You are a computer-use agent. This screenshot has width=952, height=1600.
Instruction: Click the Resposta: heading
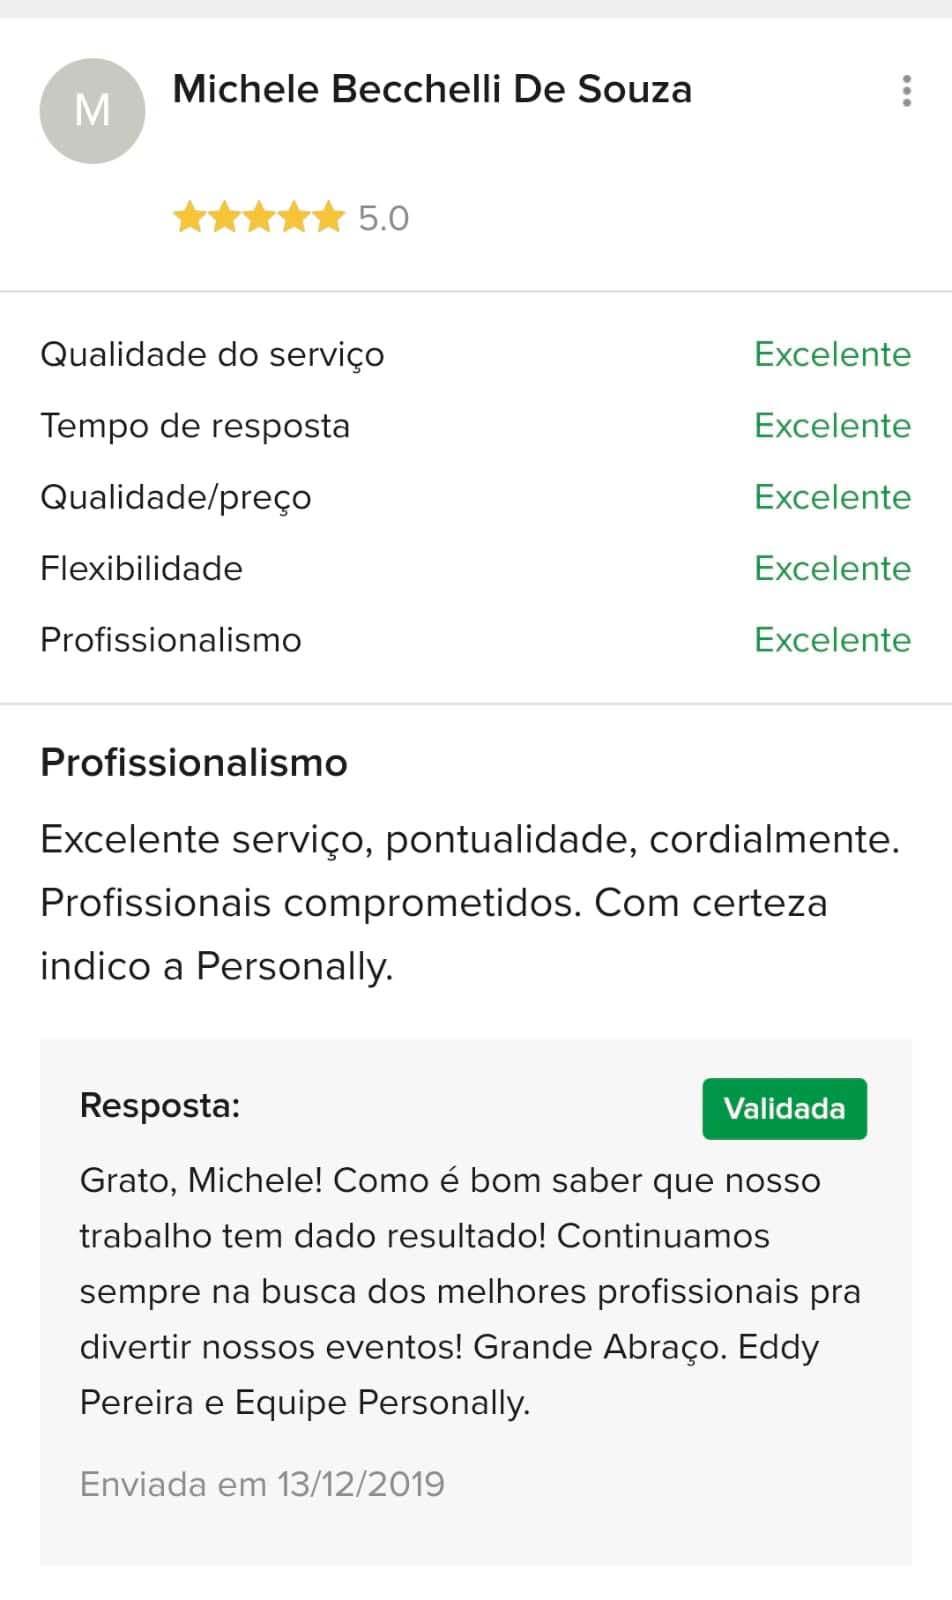tap(160, 1106)
